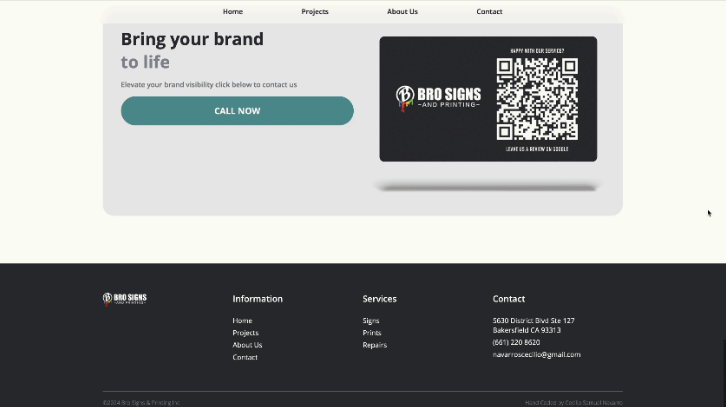Select Contact in the top navigation
726x407 pixels.
[x=489, y=12]
